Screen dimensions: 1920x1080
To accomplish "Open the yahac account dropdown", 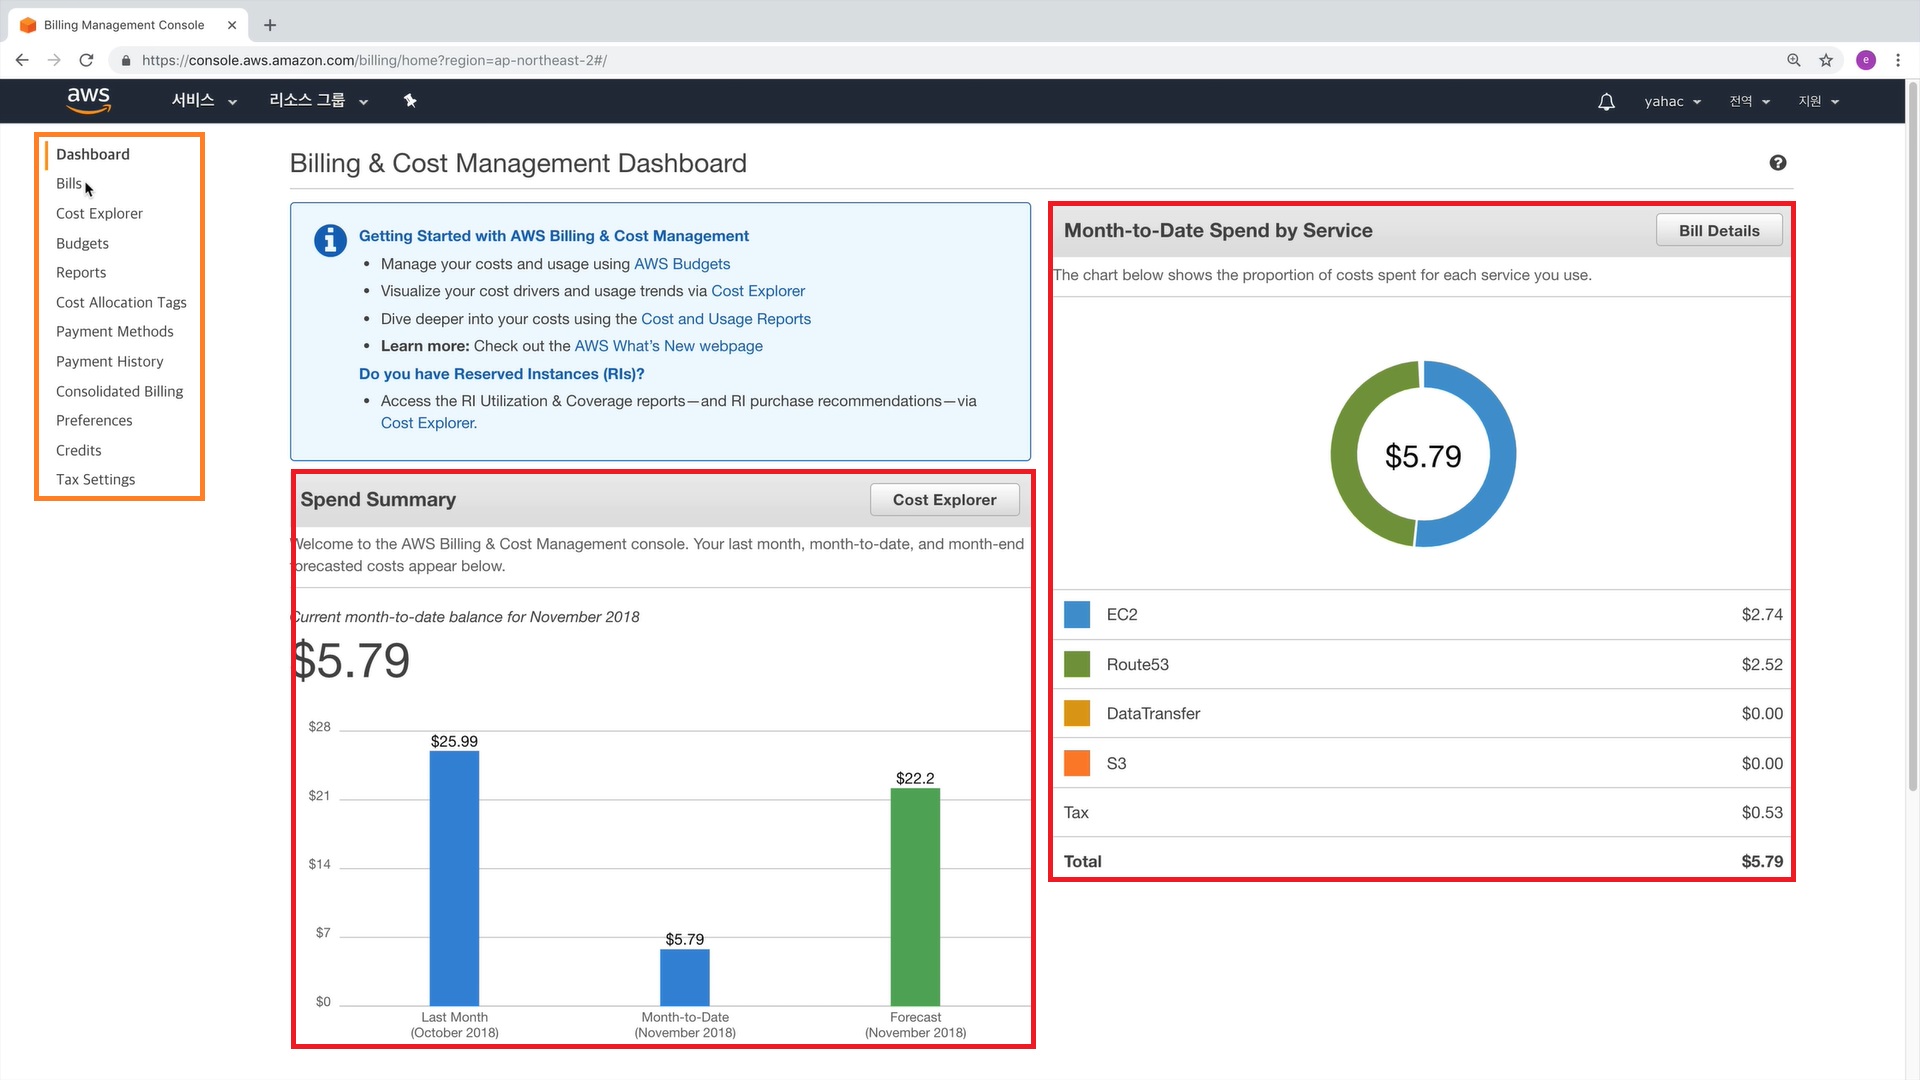I will (x=1672, y=102).
